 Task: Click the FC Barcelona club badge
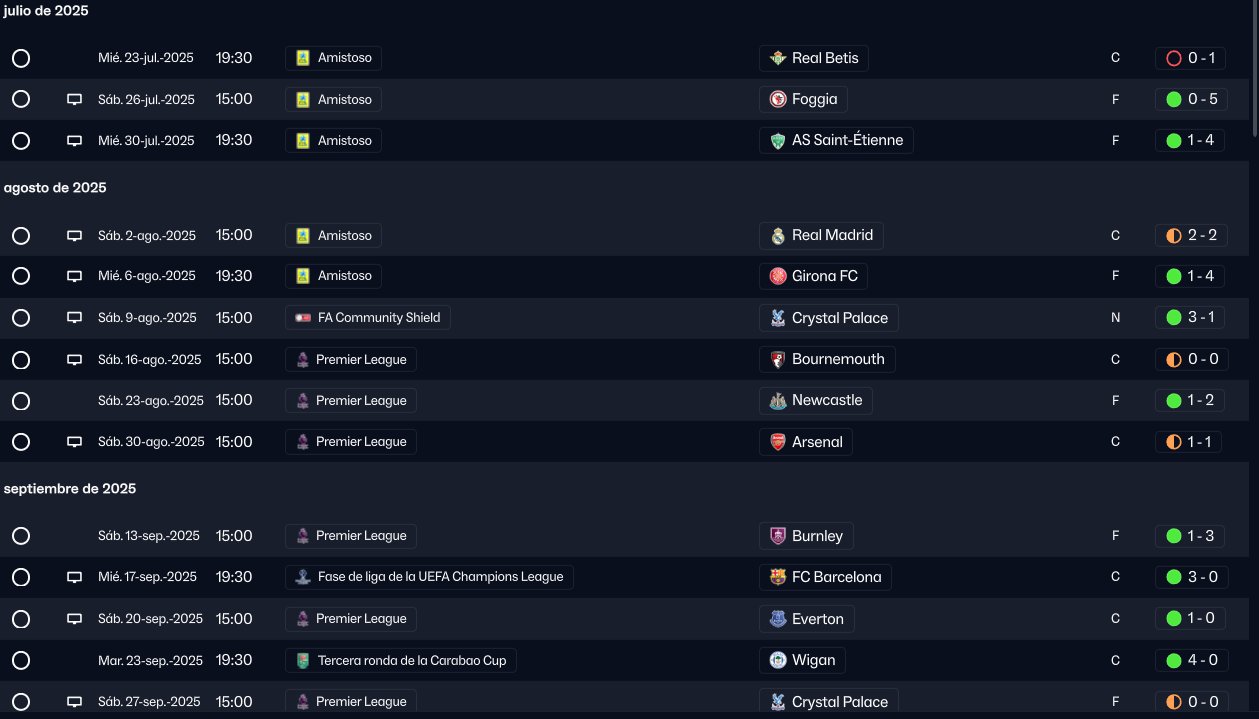coord(778,577)
